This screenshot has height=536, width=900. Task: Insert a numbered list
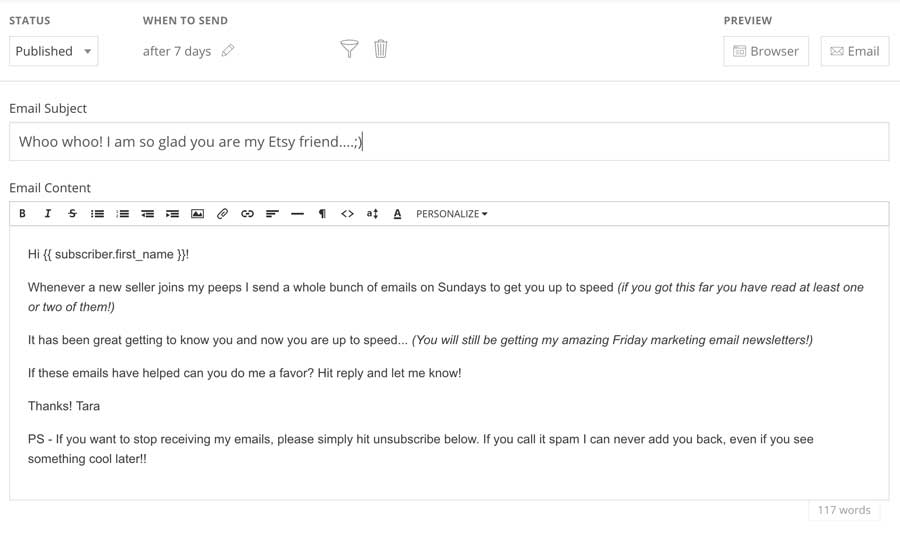pos(122,213)
